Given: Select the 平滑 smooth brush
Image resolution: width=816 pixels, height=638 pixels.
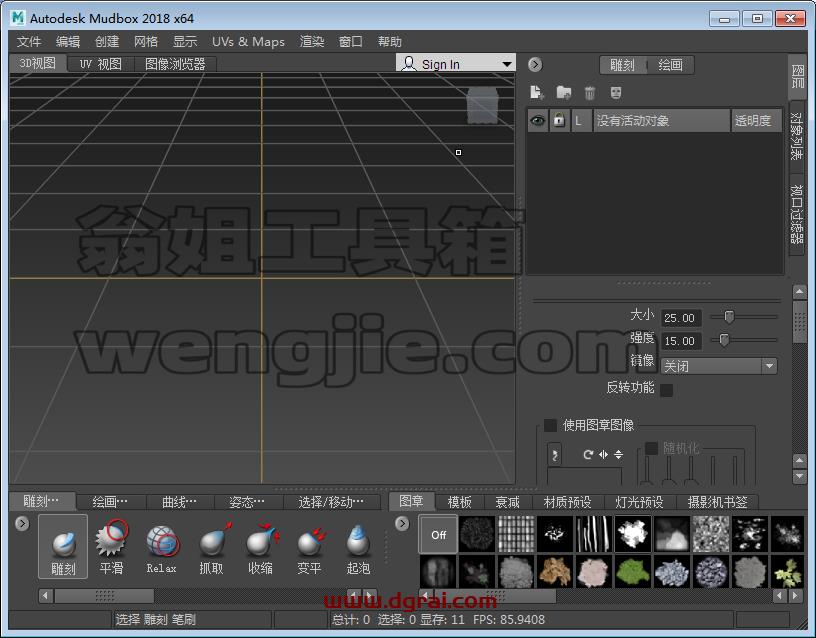Looking at the screenshot, I should coord(111,547).
